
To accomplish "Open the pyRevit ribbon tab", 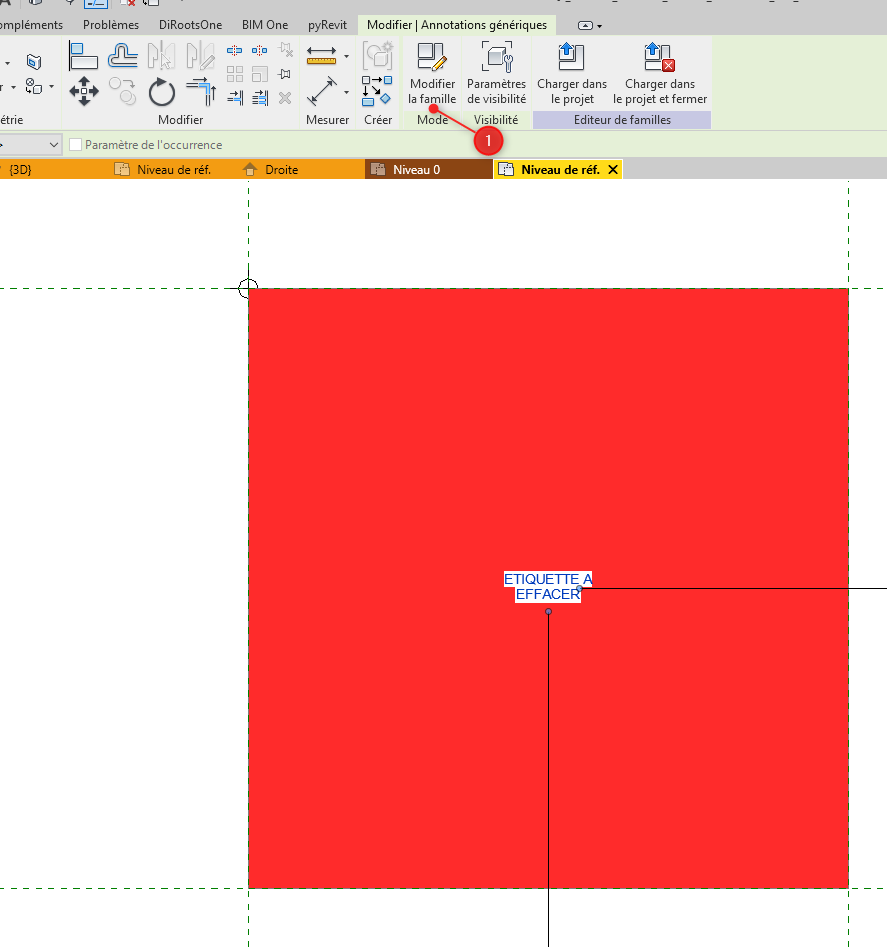I will tap(327, 25).
